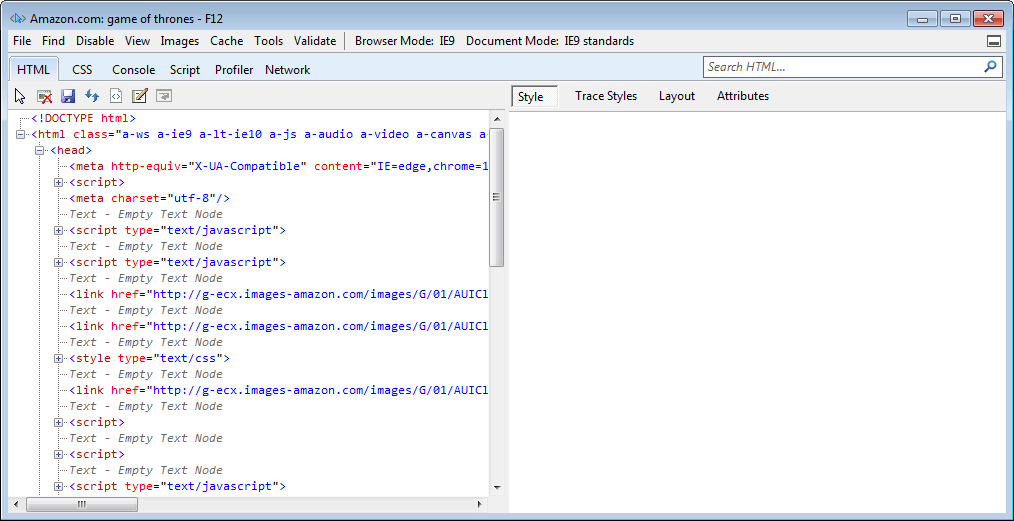Switch to the CSS tab
Viewport: 1014px width, 521px height.
point(82,69)
